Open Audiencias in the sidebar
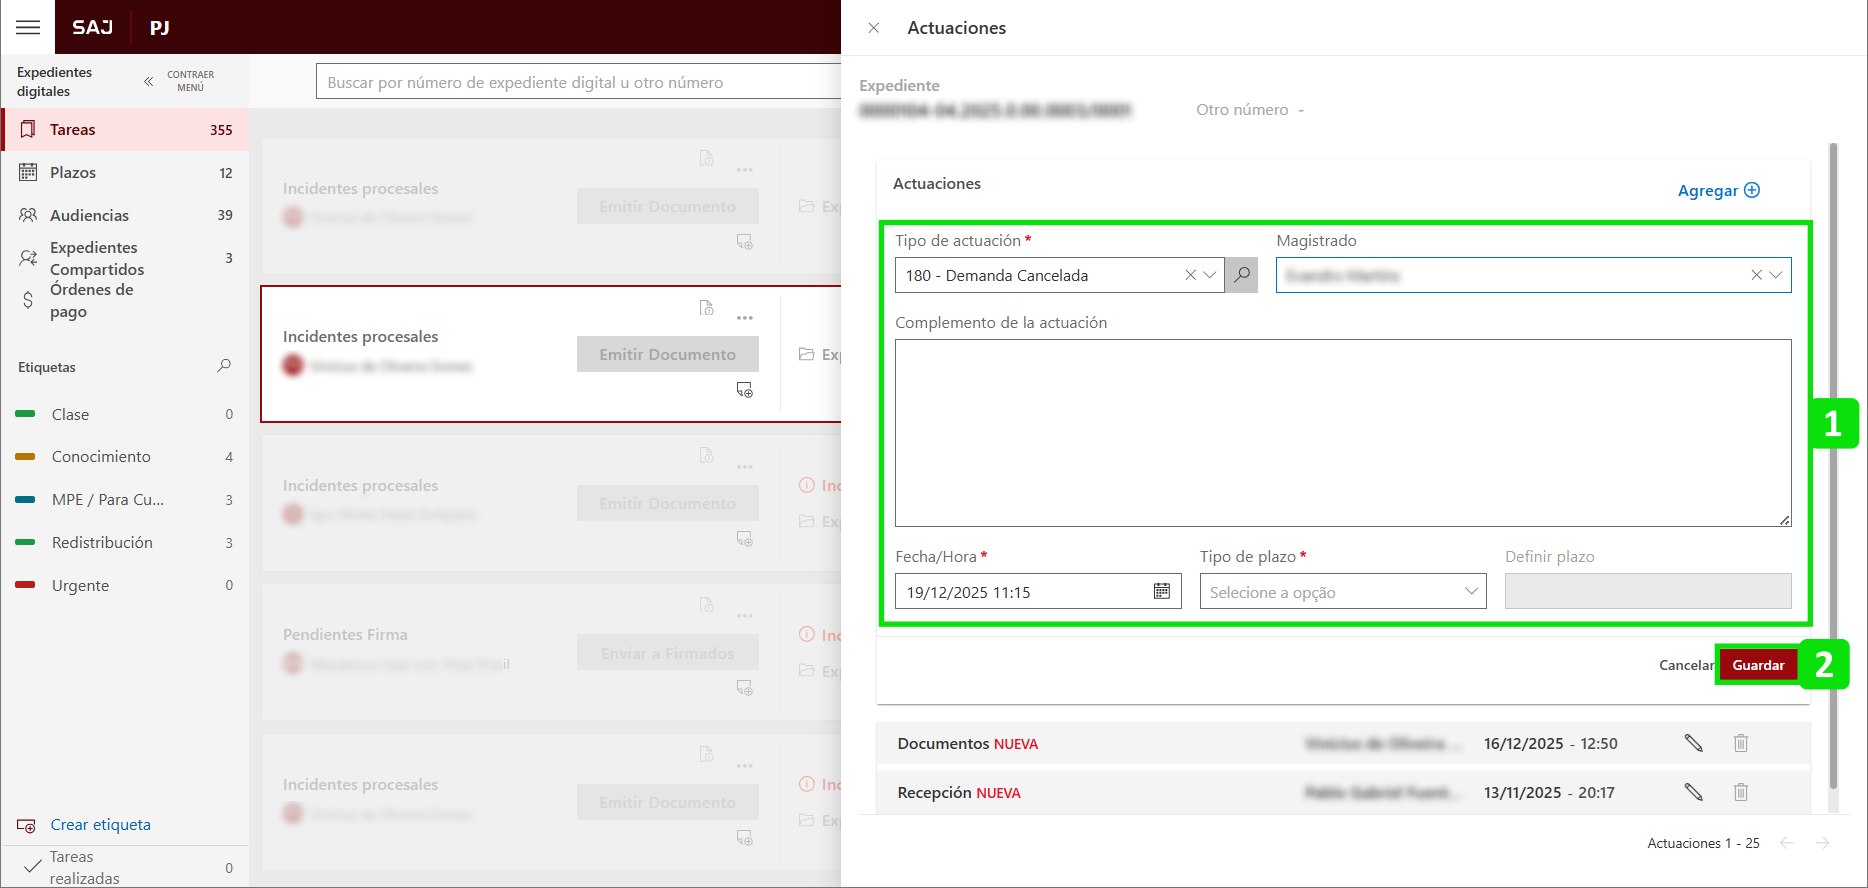This screenshot has height=888, width=1868. pos(89,215)
